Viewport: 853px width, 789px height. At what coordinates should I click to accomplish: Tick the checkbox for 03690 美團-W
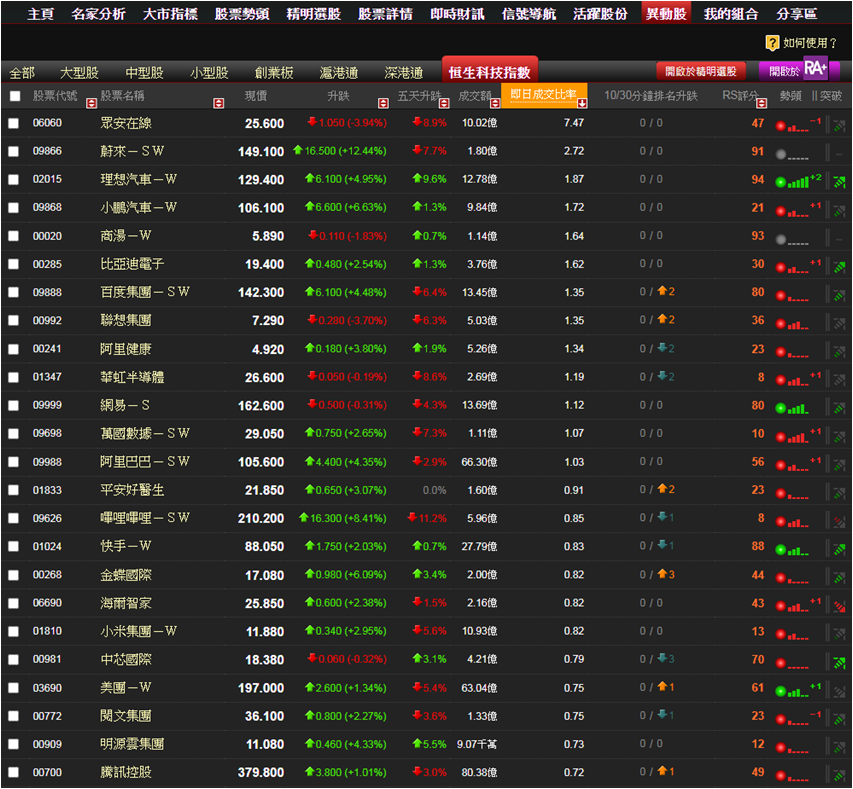point(13,688)
